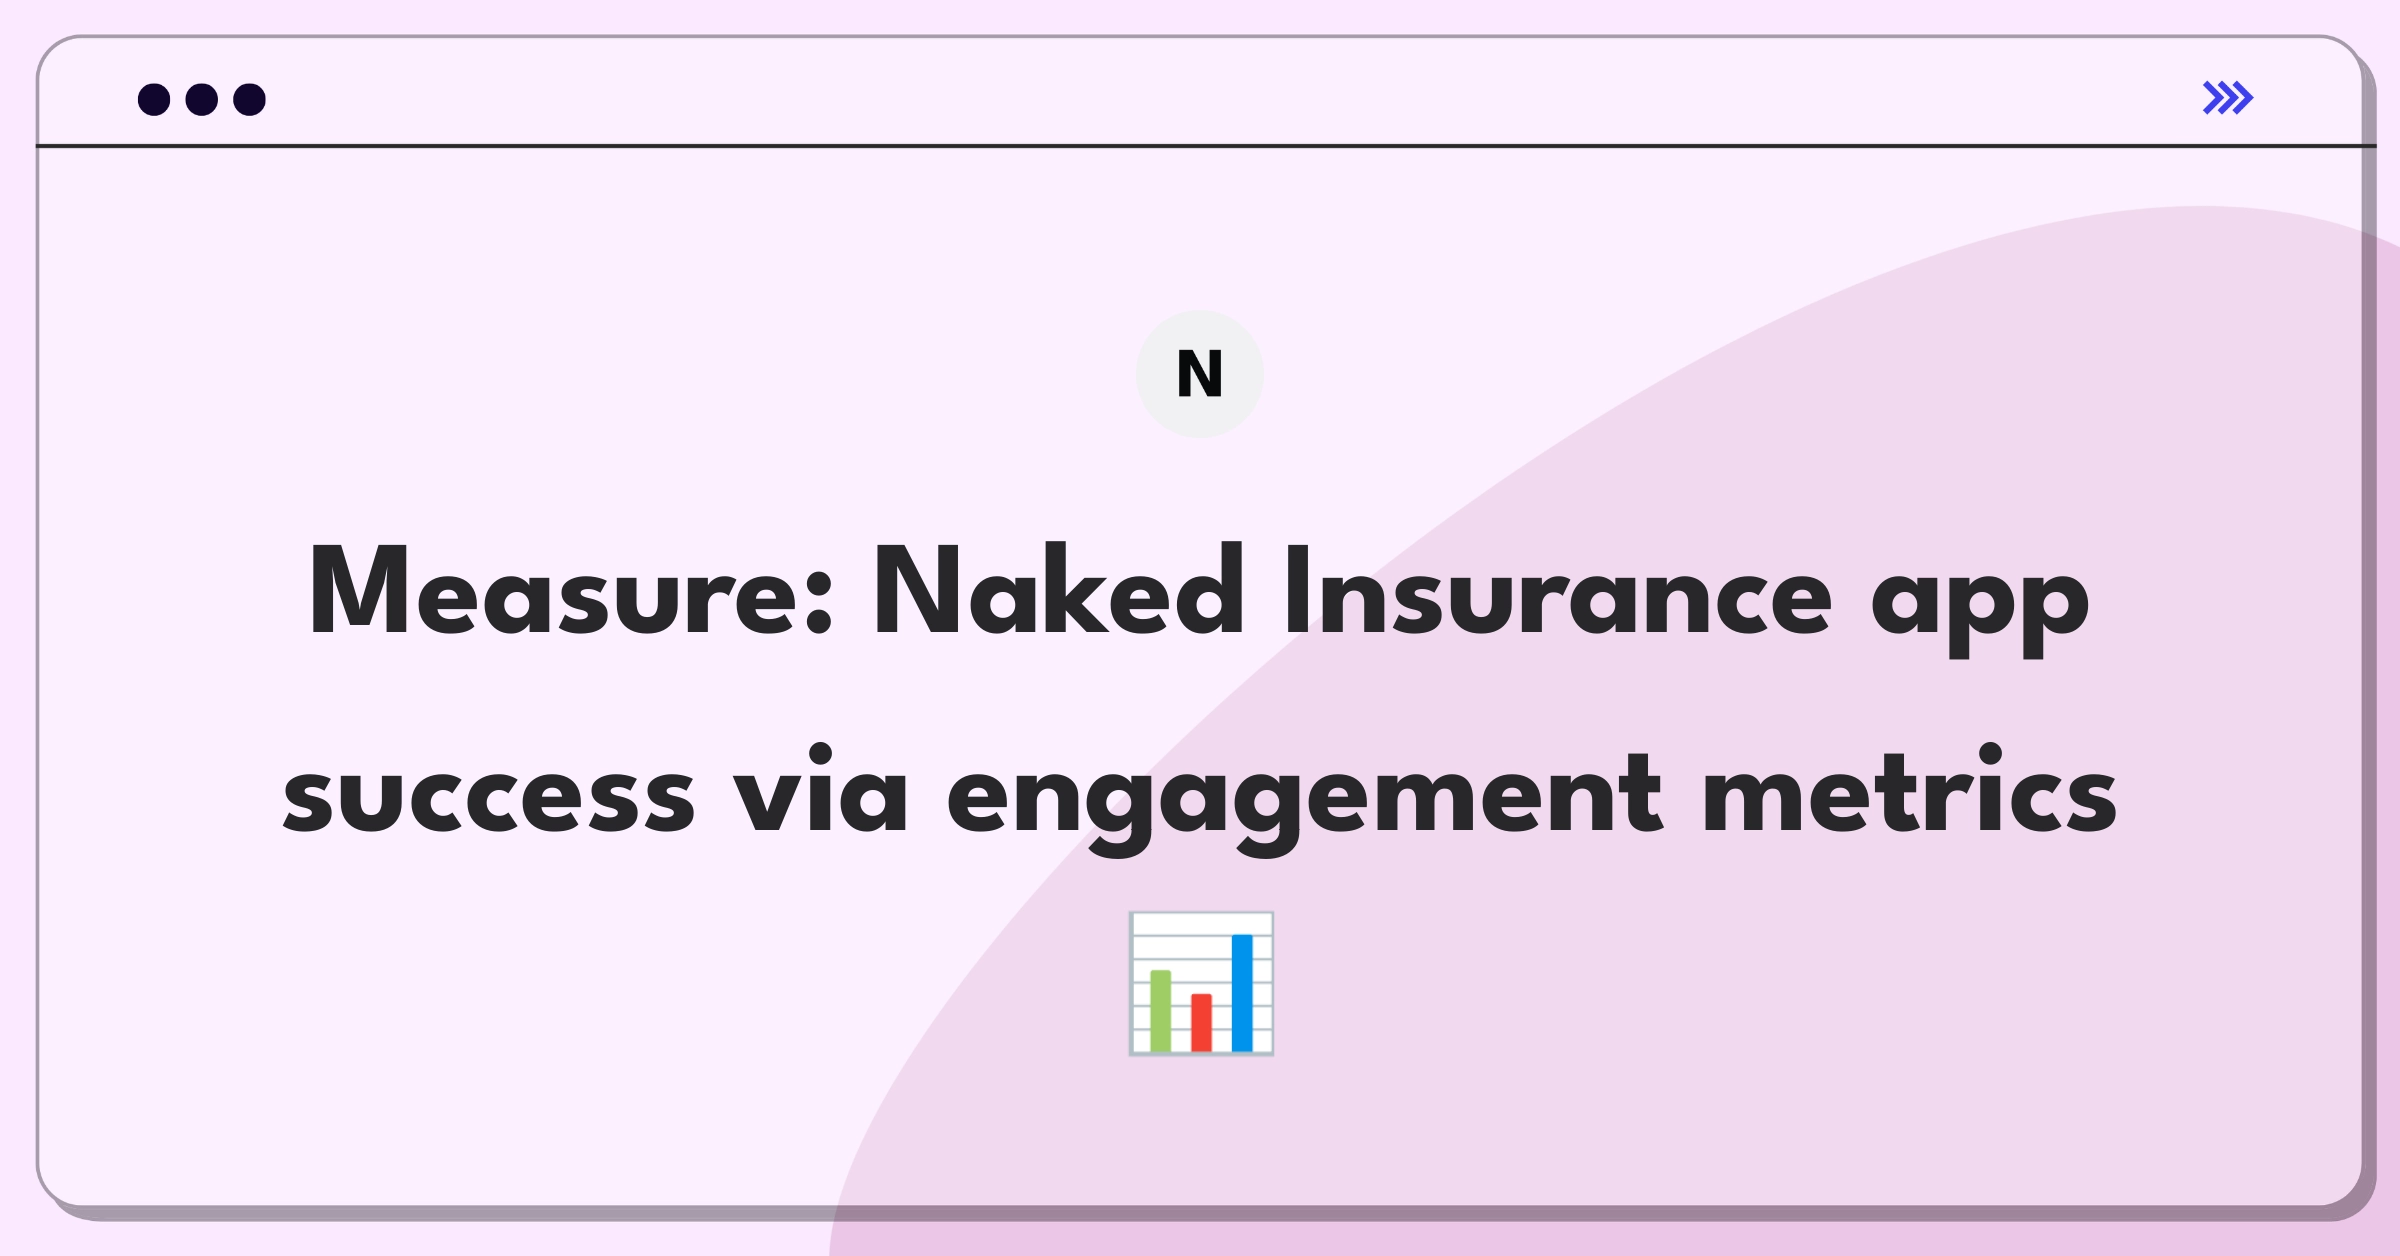2400x1256 pixels.
Task: Click the double chevron navigation icon
Action: click(x=2227, y=98)
